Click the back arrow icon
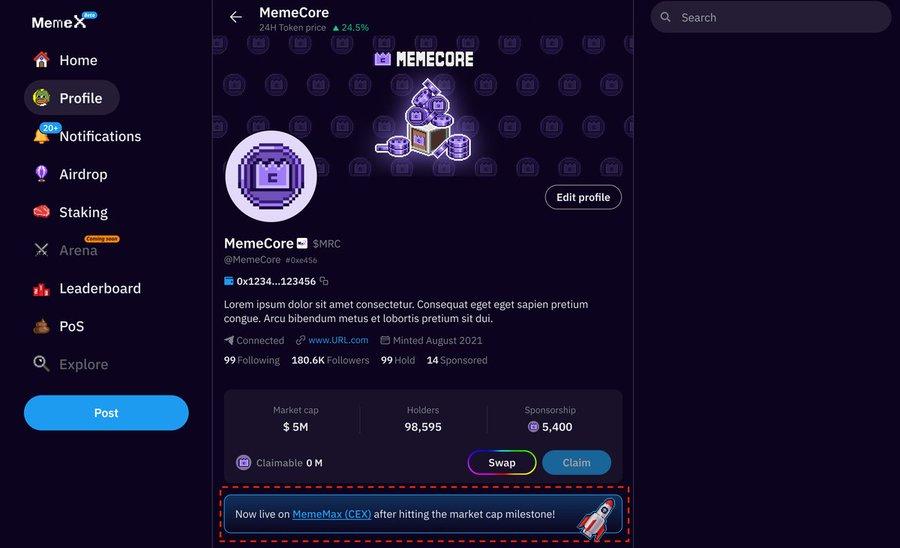900x548 pixels. pos(236,17)
